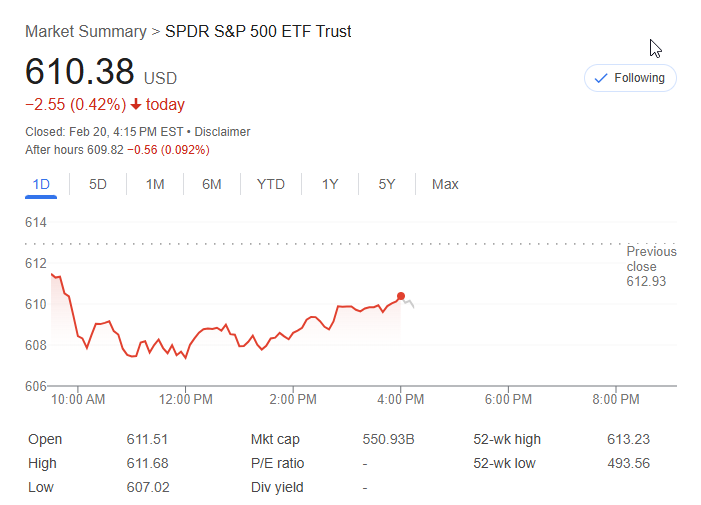
Task: Click the 52-wk high value 613.23
Action: [628, 439]
